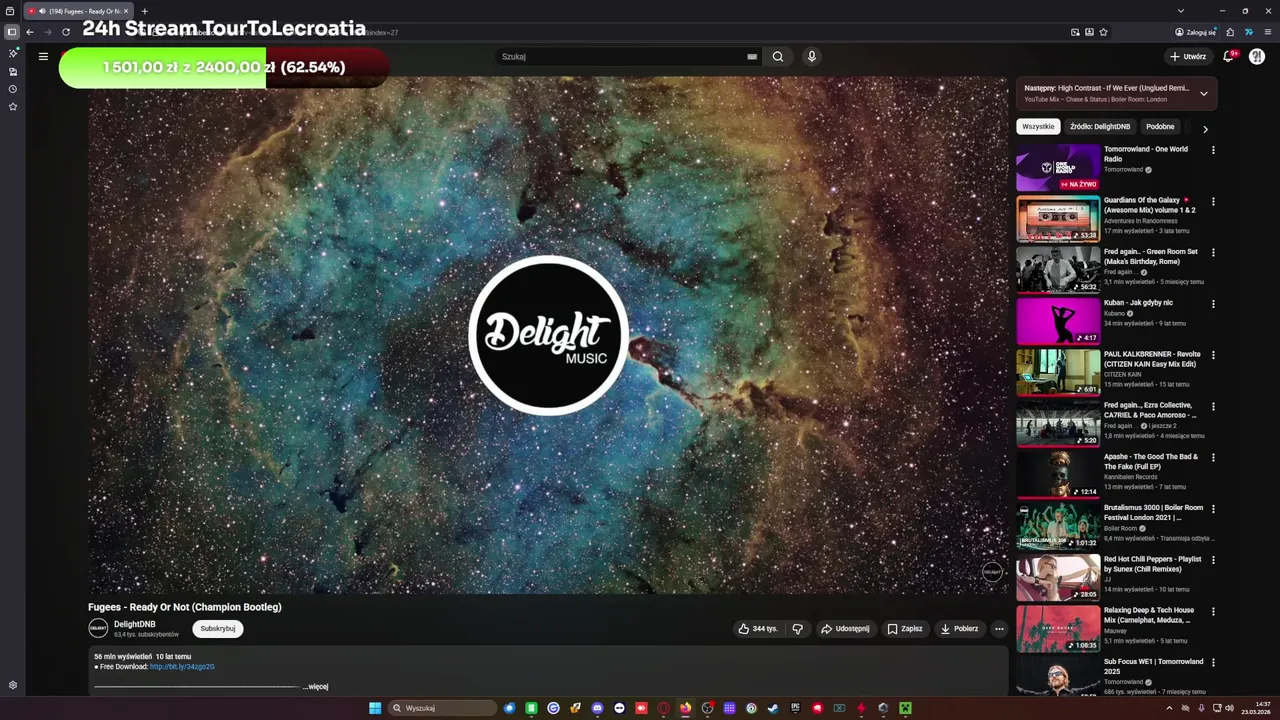This screenshot has height=720, width=1280.
Task: Open more actions ellipsis under video
Action: coord(999,629)
